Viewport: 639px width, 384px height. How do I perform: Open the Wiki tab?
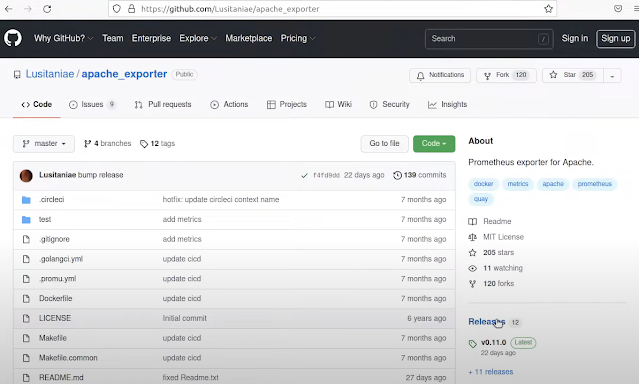[x=338, y=104]
